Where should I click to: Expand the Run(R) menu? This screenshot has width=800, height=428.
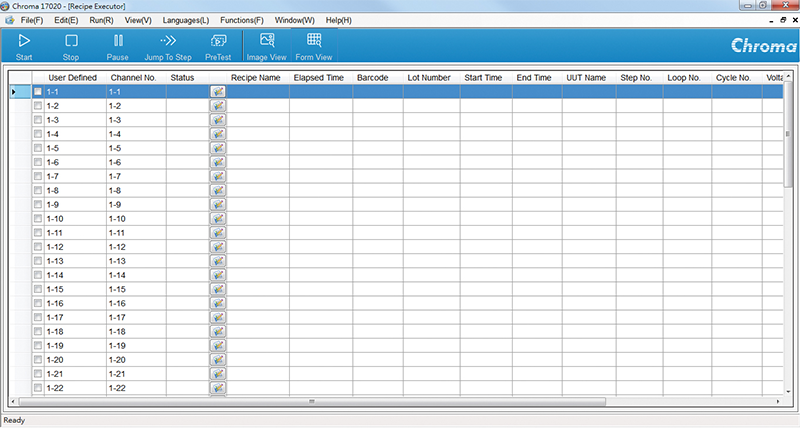coord(101,20)
